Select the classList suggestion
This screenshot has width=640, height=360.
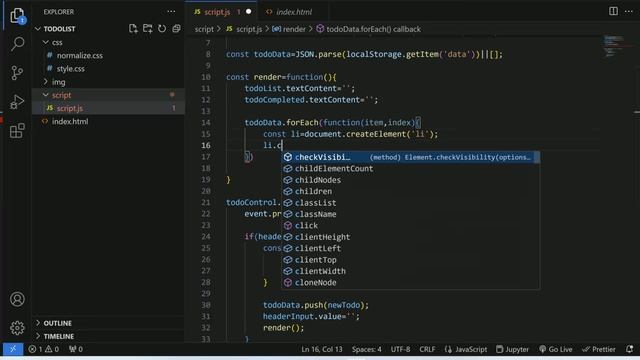(x=411, y=203)
